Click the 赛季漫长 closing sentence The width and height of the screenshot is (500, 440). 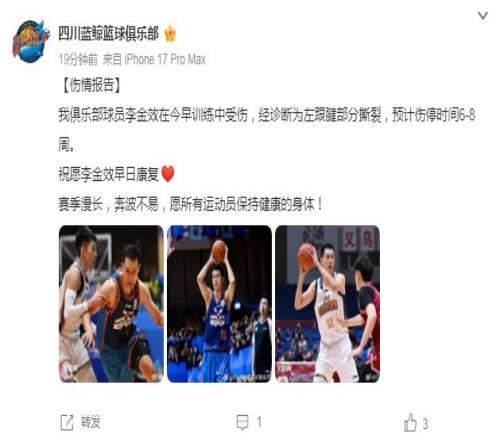(x=191, y=204)
